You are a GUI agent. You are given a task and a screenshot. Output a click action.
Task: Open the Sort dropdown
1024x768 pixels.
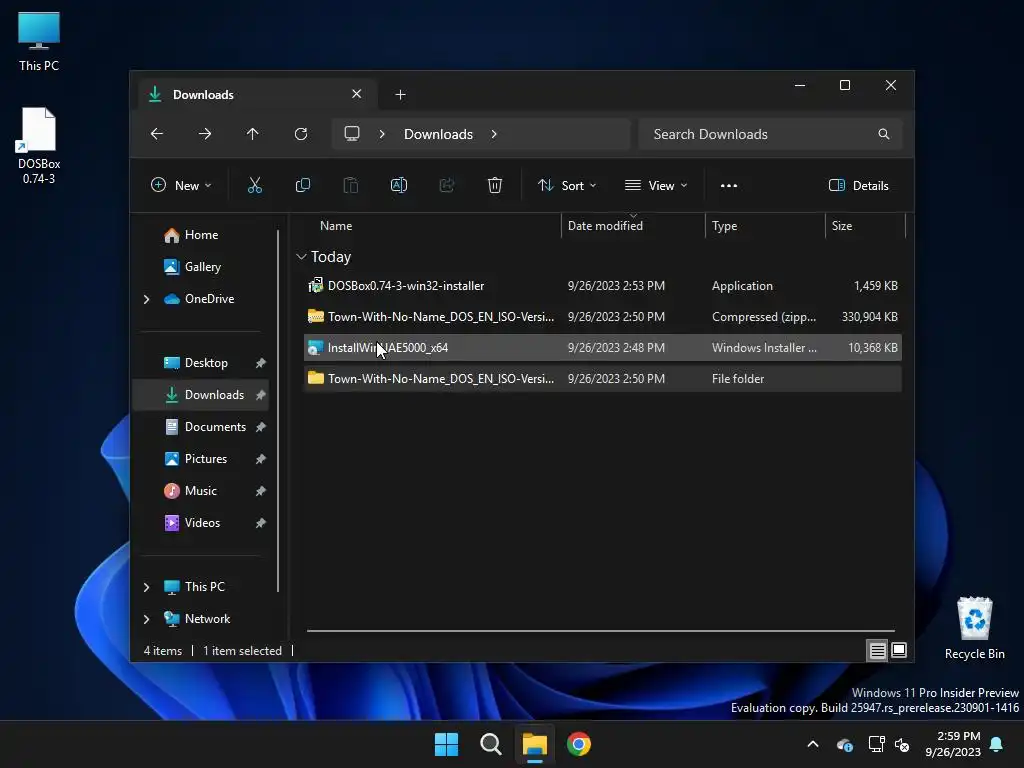[x=567, y=185]
